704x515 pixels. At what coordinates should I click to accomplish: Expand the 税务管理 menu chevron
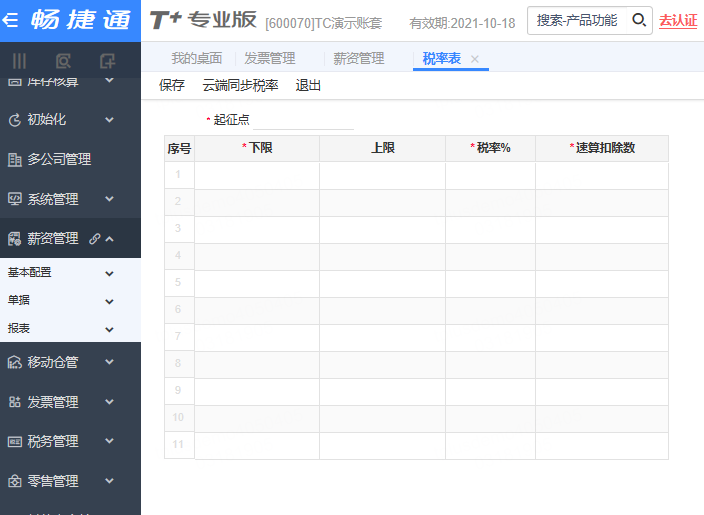[109, 441]
